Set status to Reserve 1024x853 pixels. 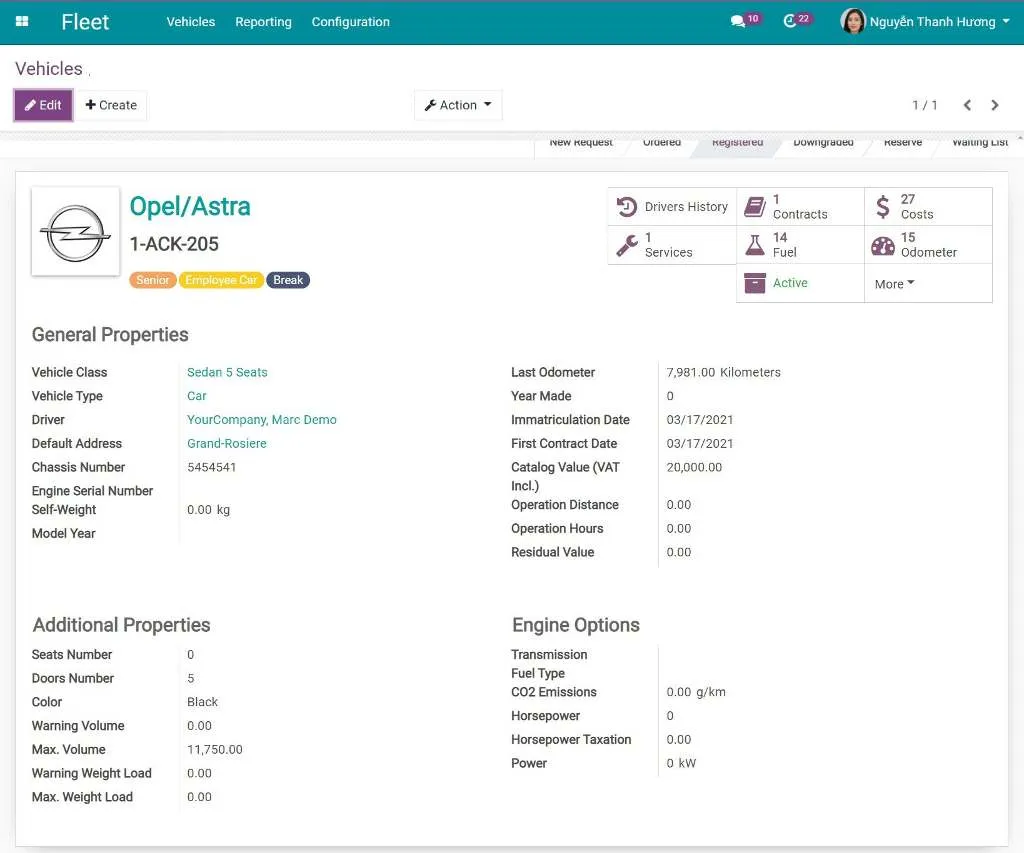tap(903, 142)
